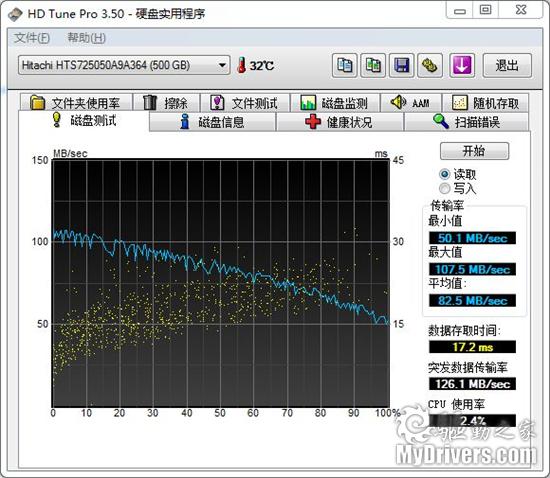Switch to the AAM tab
This screenshot has width=550, height=478.
(x=411, y=103)
